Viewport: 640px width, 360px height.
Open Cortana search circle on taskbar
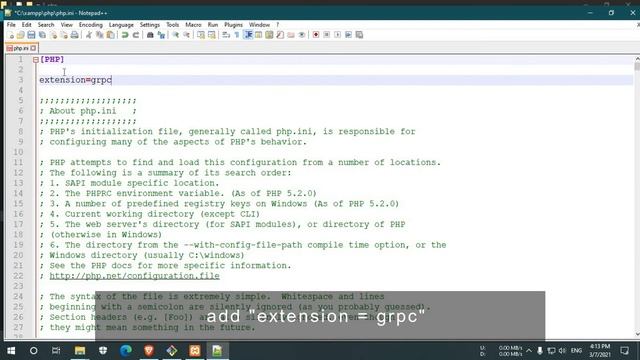point(33,351)
